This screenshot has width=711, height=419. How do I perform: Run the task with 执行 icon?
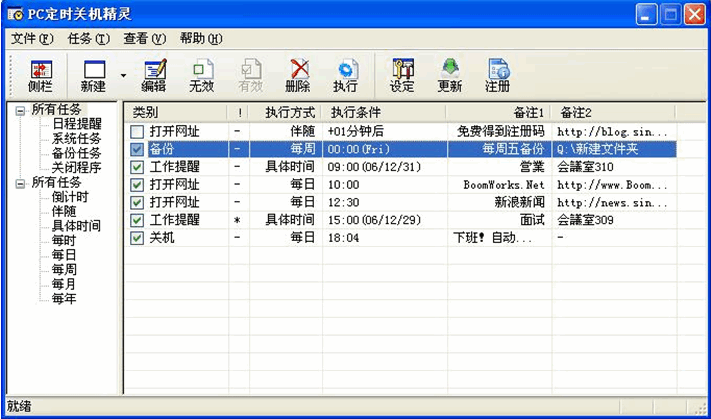pos(346,75)
